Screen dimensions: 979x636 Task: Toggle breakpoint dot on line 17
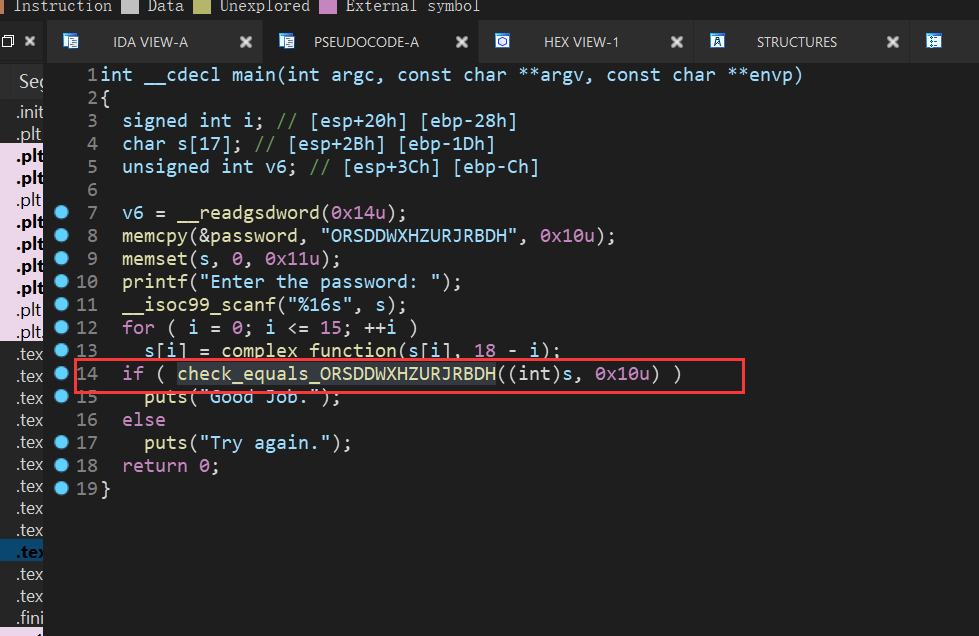[x=61, y=443]
